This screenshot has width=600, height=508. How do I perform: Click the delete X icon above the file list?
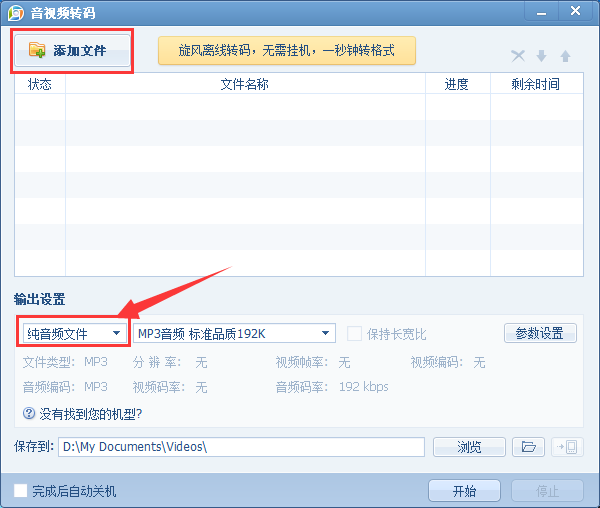518,56
